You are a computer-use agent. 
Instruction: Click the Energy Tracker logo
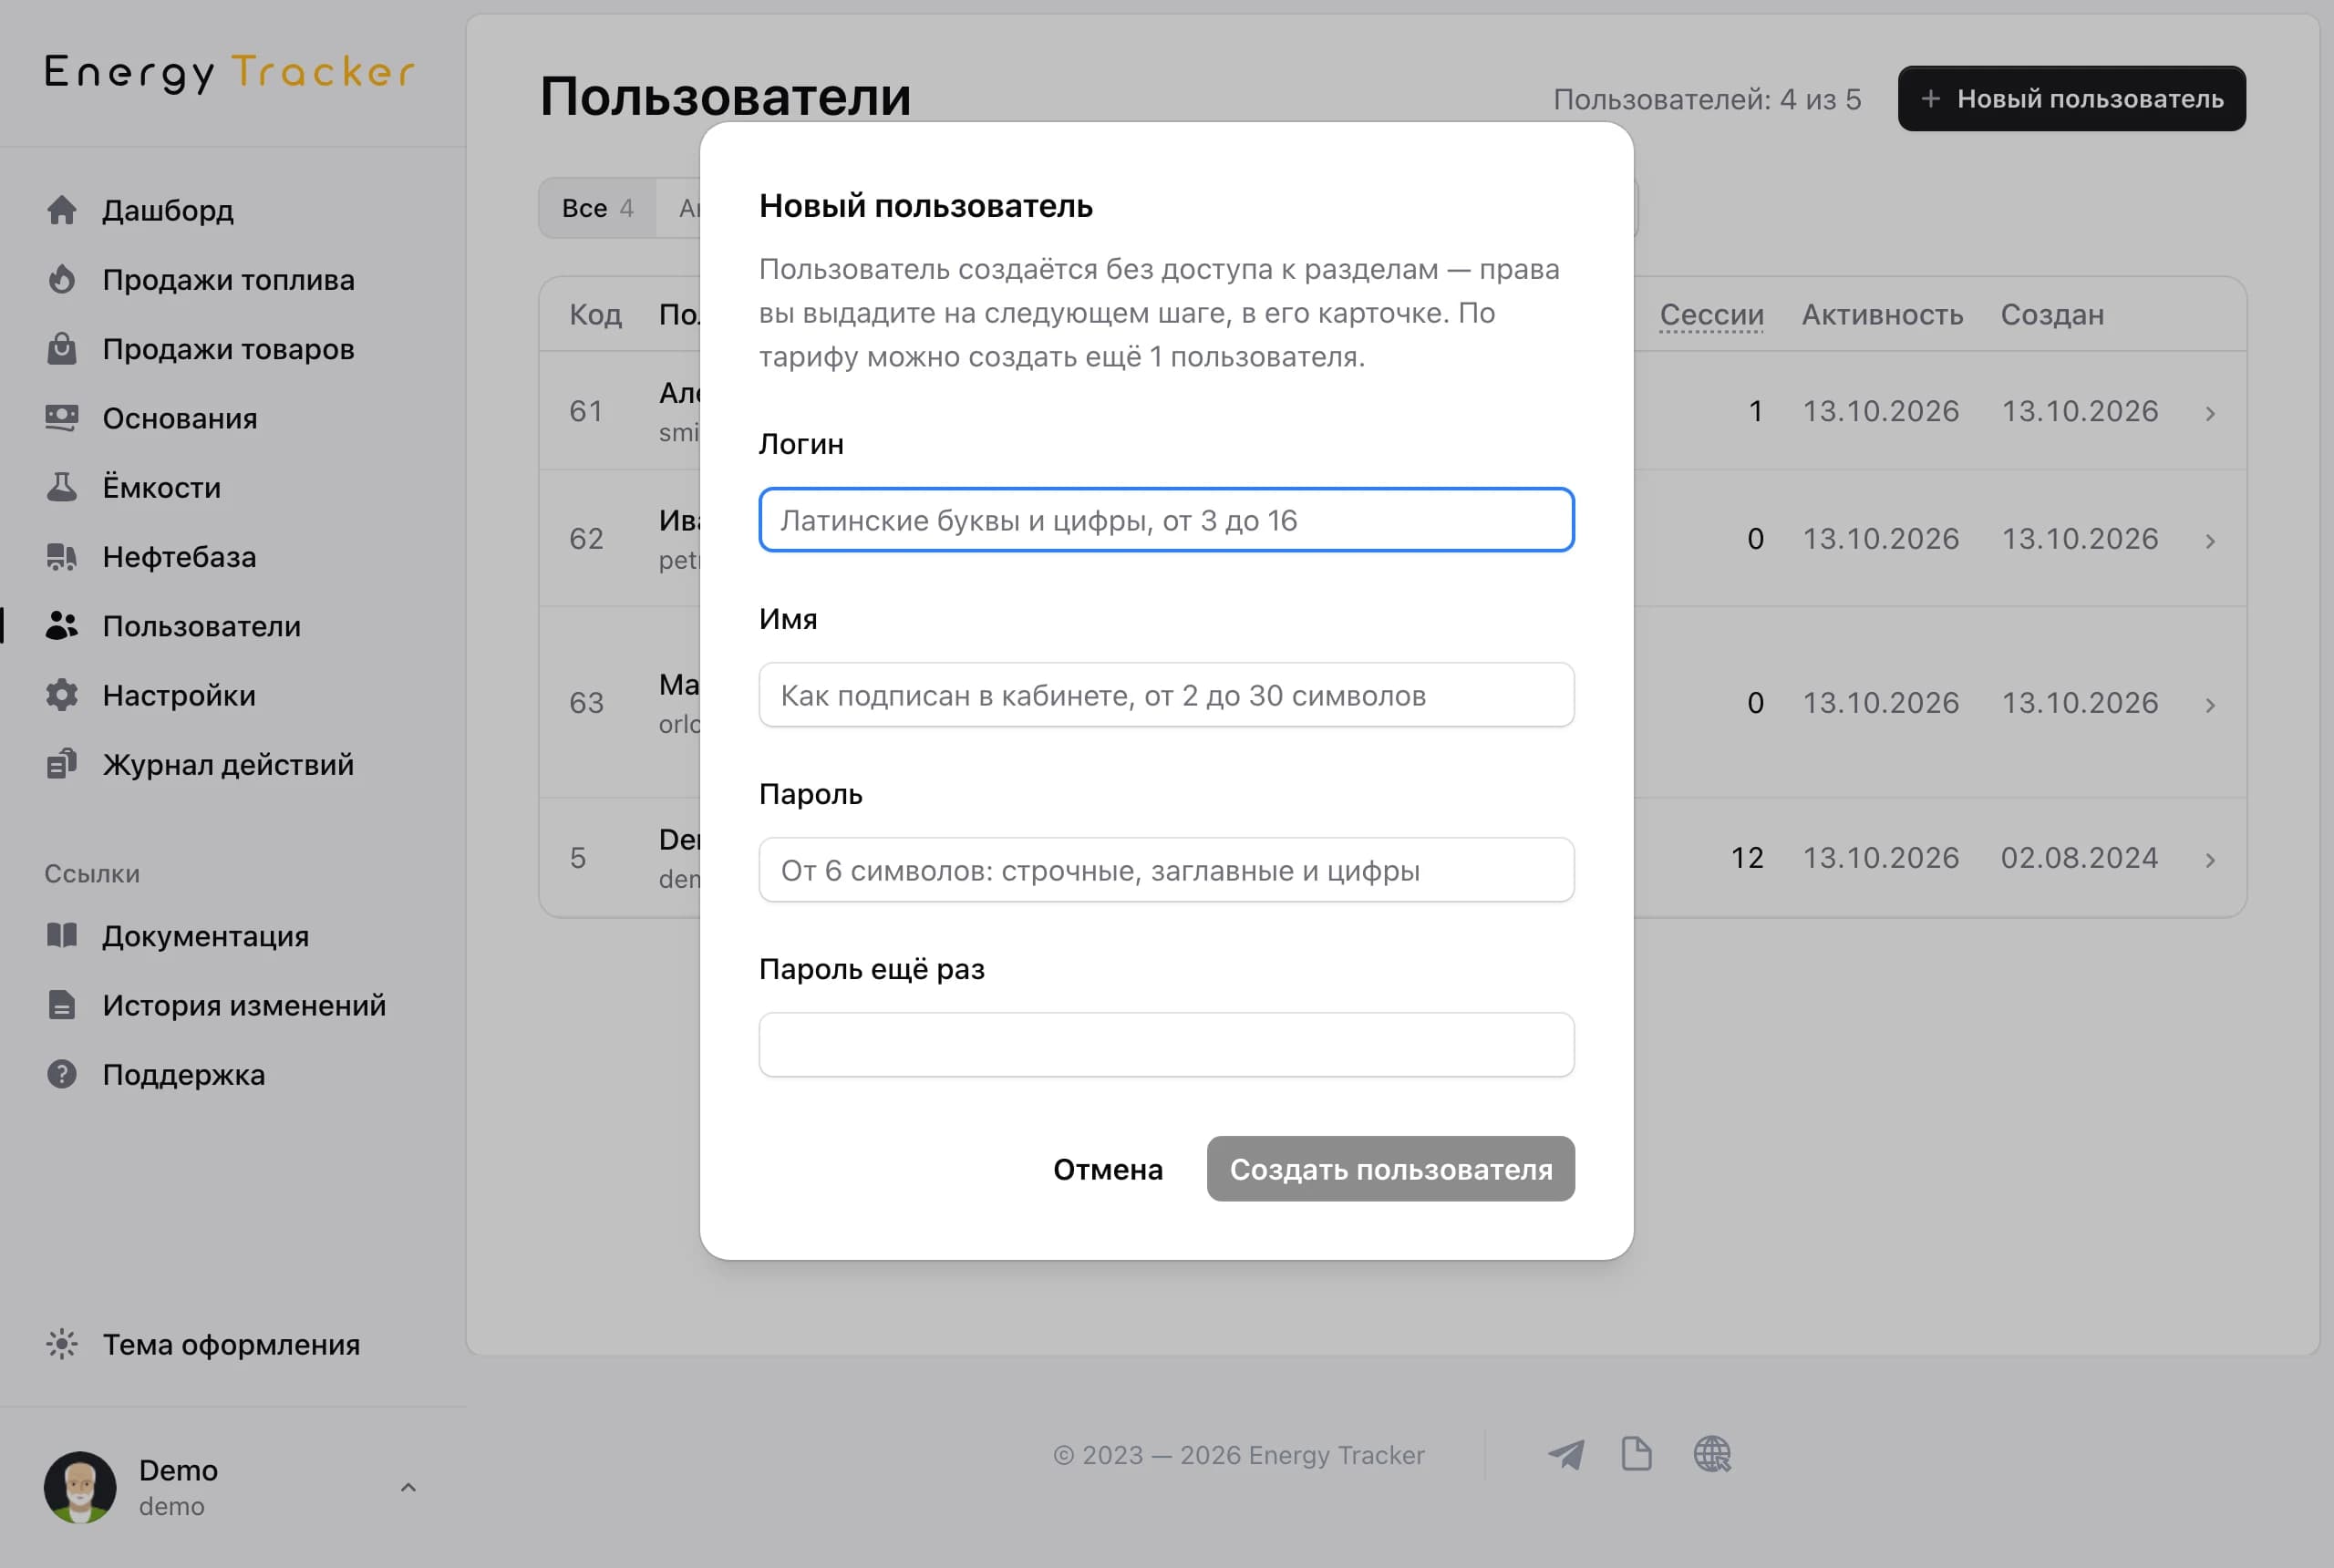229,73
